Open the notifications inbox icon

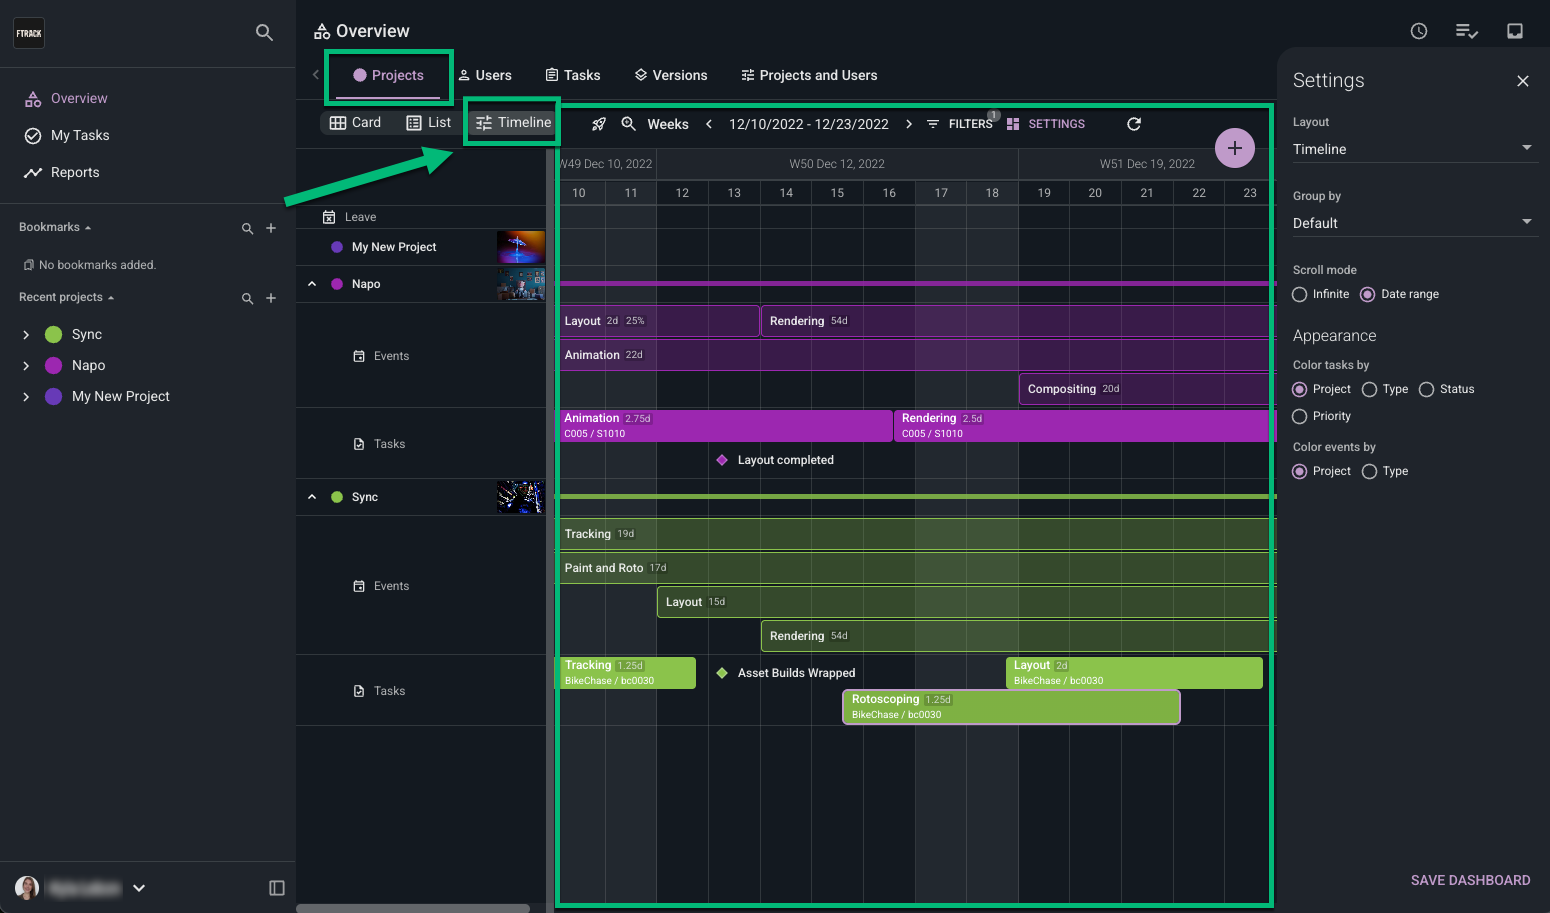tap(1515, 31)
